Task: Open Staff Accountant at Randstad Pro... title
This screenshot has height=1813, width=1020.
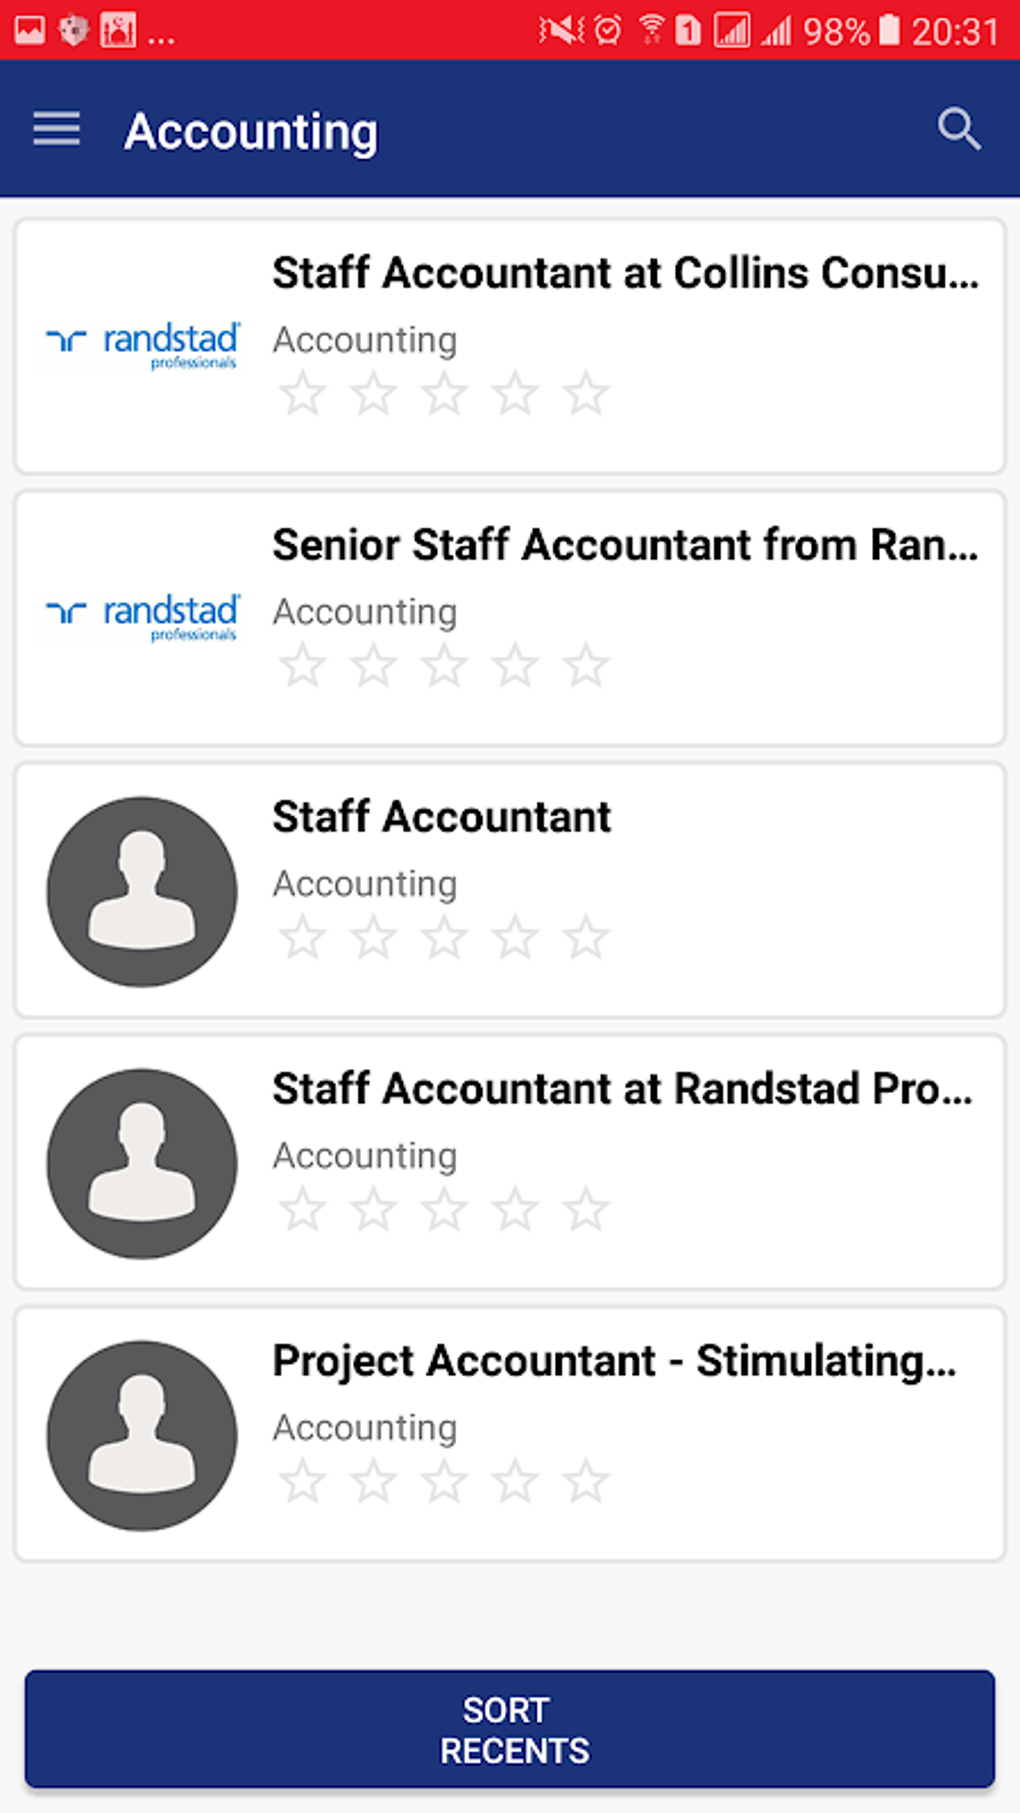Action: [x=622, y=1089]
